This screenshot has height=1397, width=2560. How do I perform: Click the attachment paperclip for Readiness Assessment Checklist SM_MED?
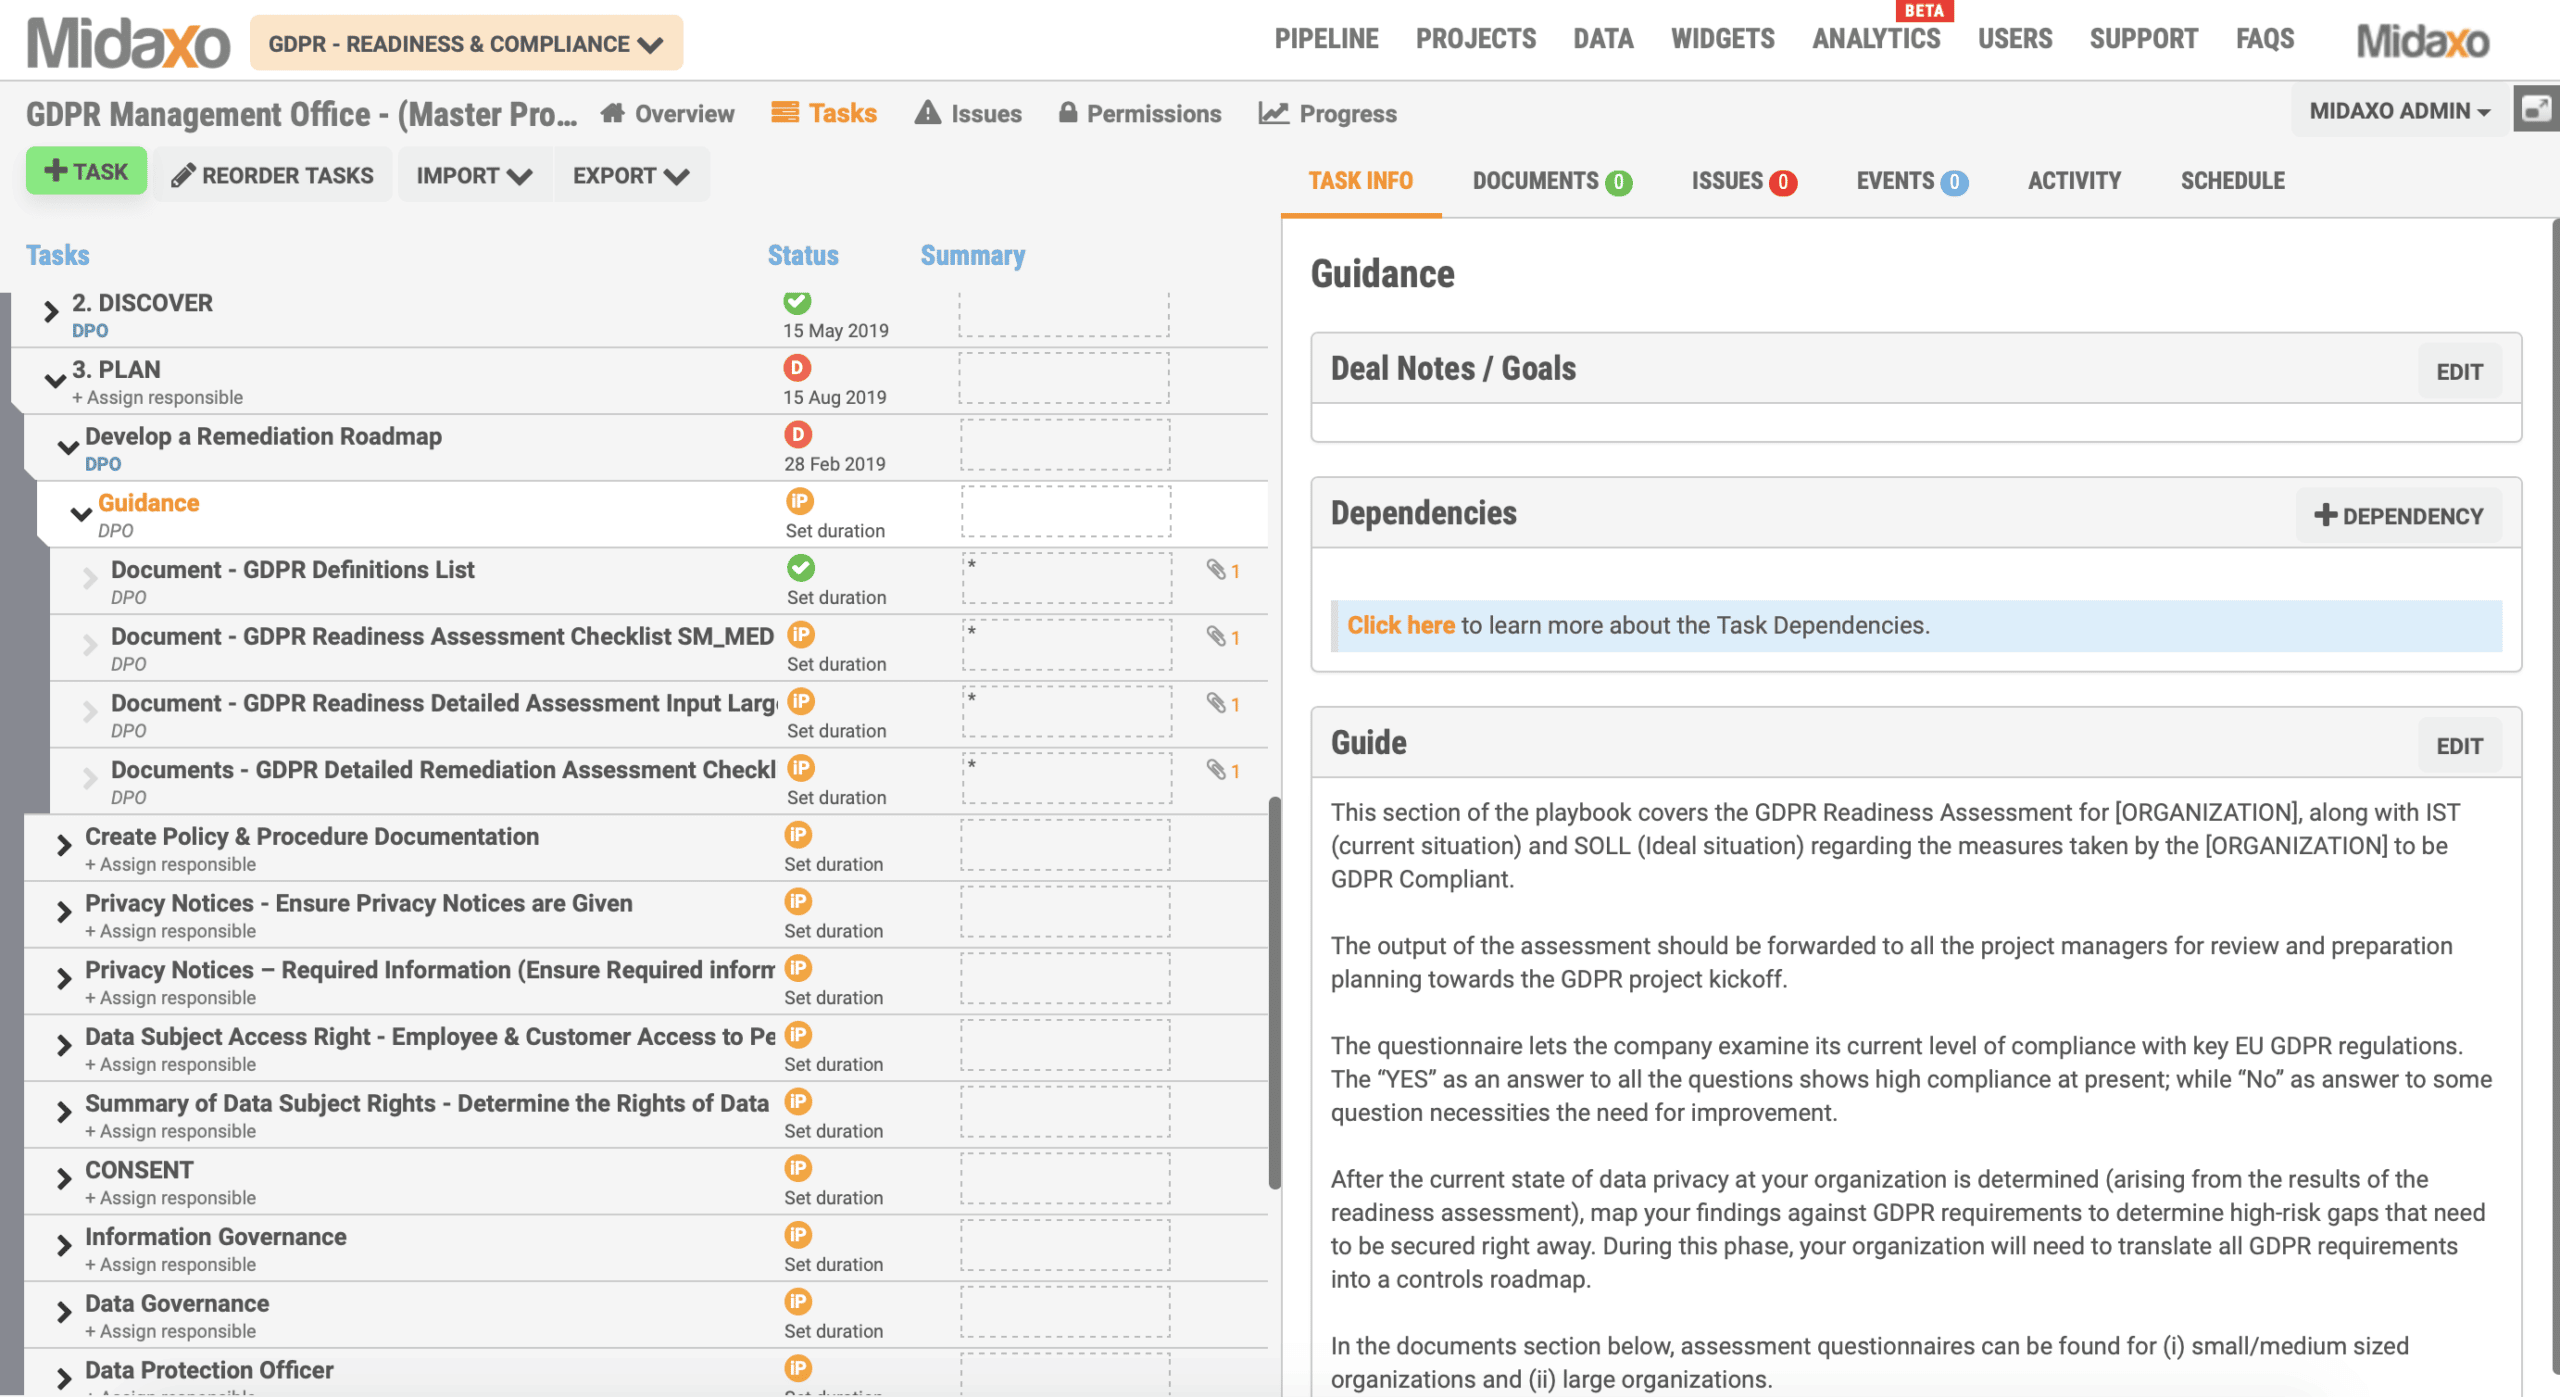[1216, 637]
